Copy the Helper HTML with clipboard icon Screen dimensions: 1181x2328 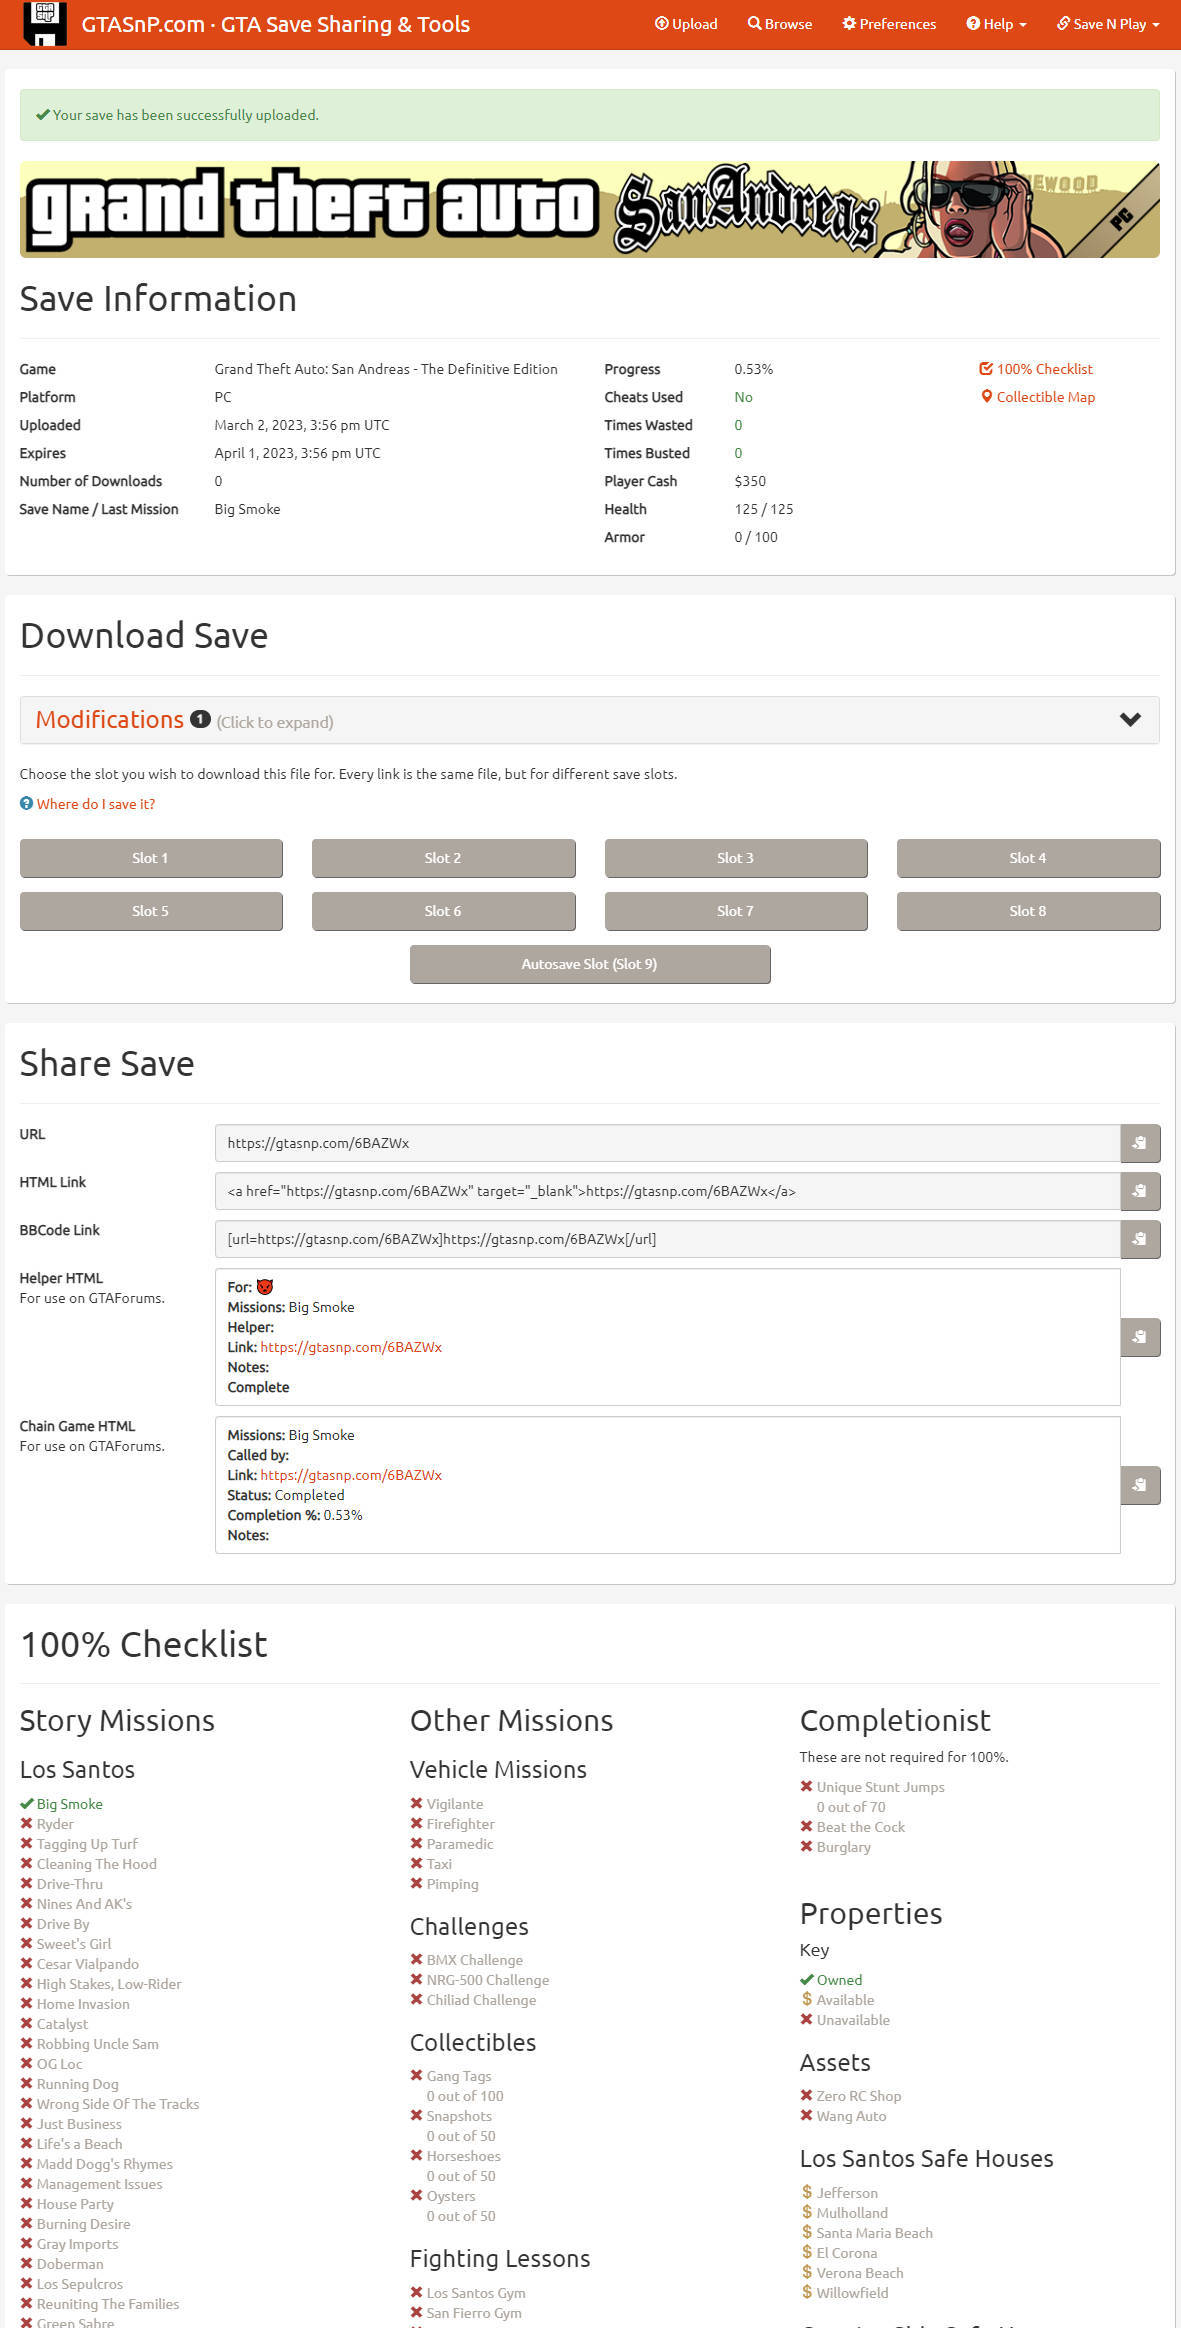pos(1140,1337)
